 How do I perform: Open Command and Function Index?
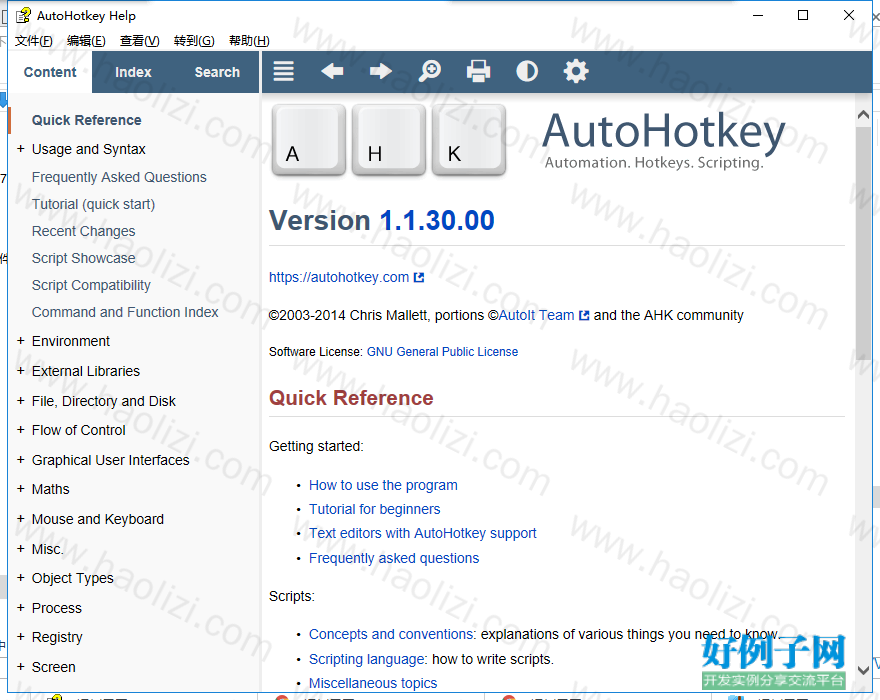125,312
